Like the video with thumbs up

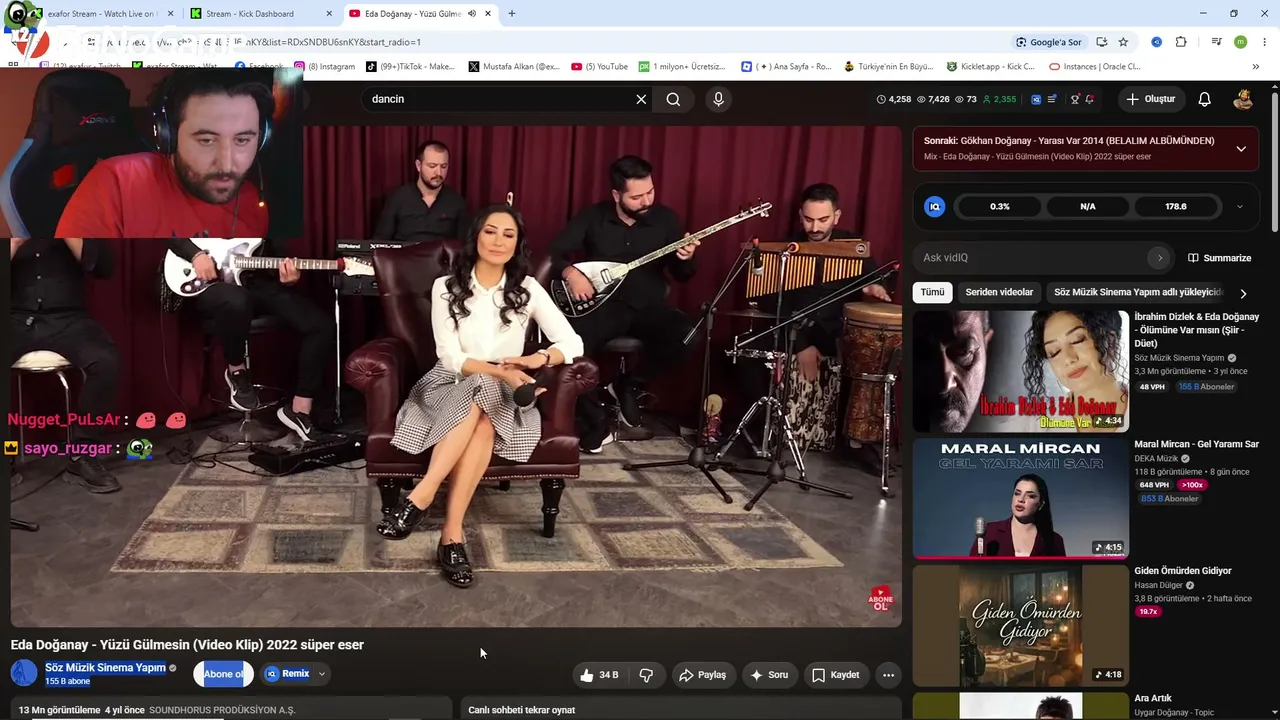coord(599,675)
